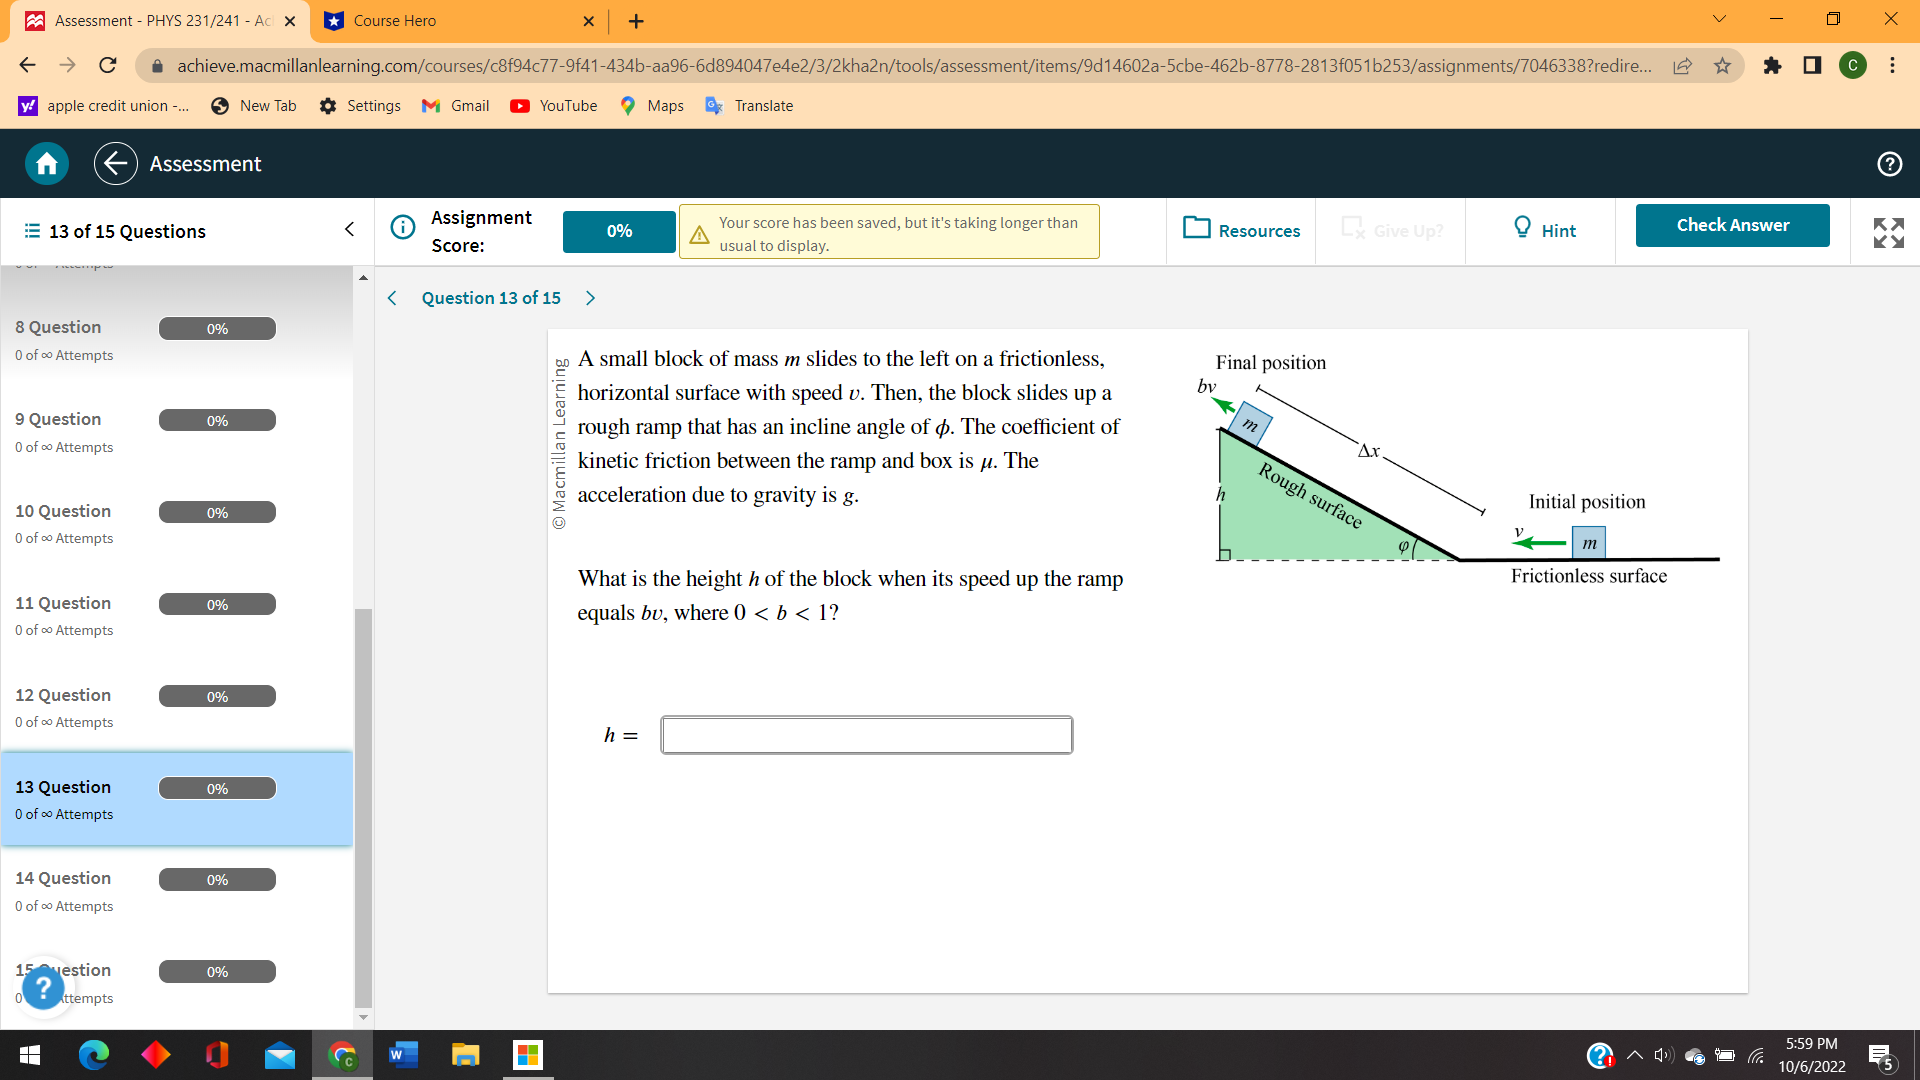Screen dimensions: 1920x1080
Task: Click inside the h = answer field
Action: coord(865,735)
